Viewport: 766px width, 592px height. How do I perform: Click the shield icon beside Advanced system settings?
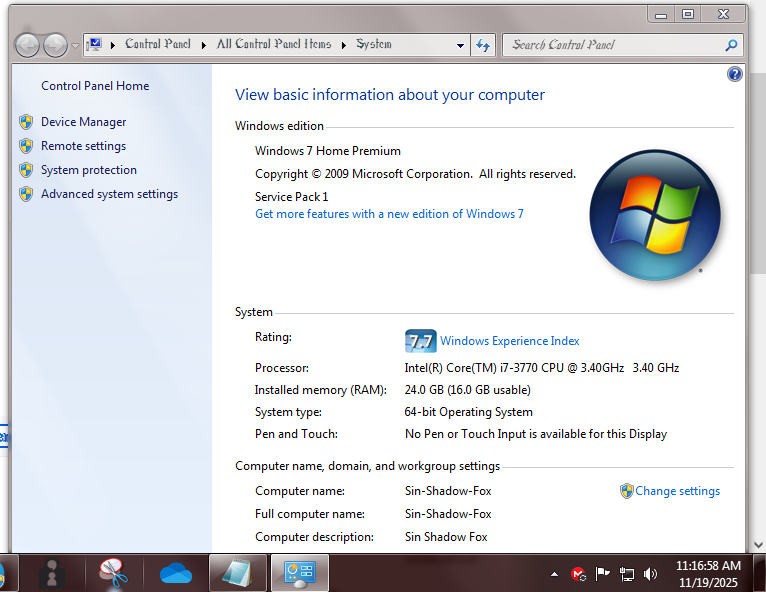tap(26, 194)
